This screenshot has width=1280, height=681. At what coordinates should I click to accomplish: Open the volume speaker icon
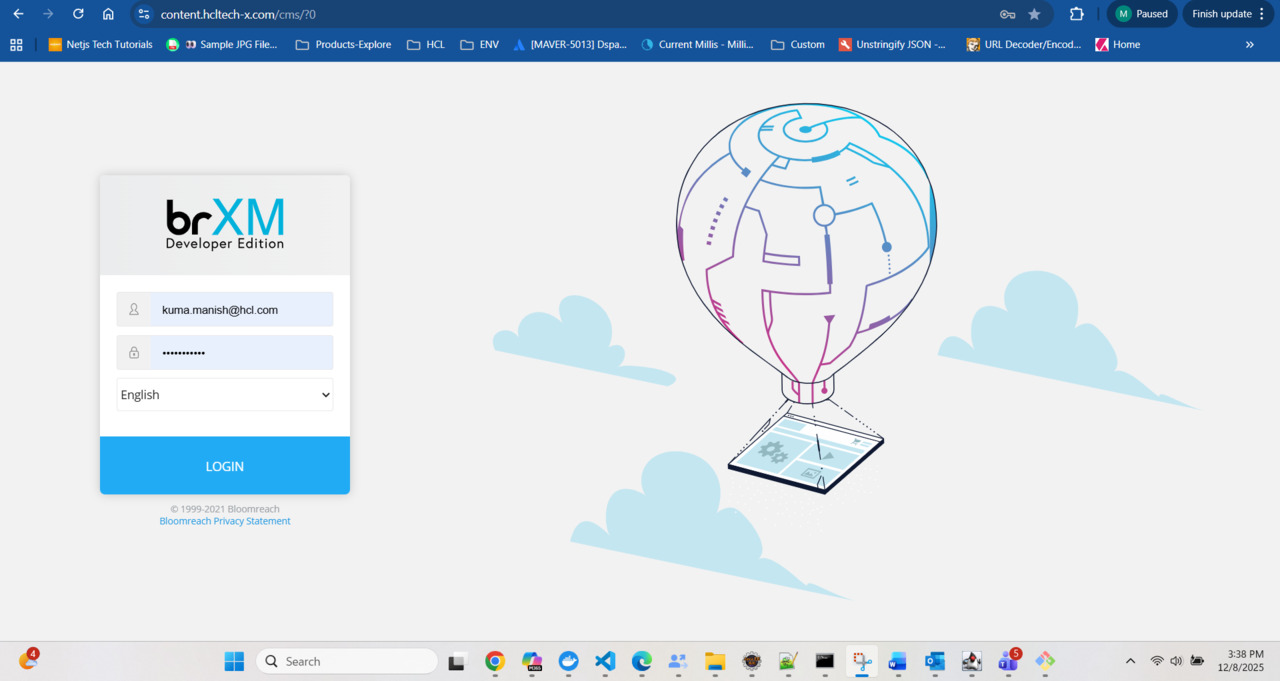click(1176, 661)
